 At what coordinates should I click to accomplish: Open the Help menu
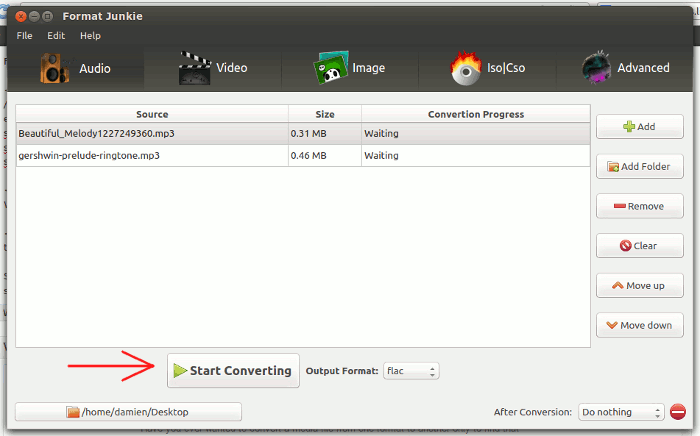[x=90, y=36]
